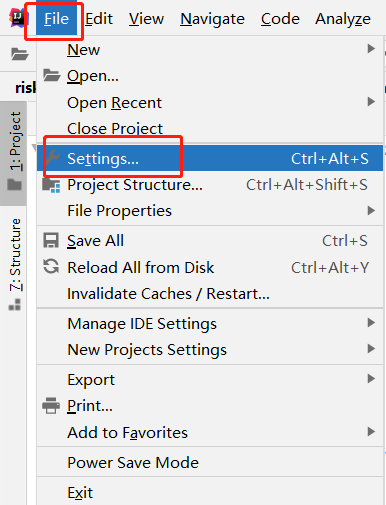Click the Open folder icon in menu
Screen dimensions: 386x505
click(x=52, y=76)
